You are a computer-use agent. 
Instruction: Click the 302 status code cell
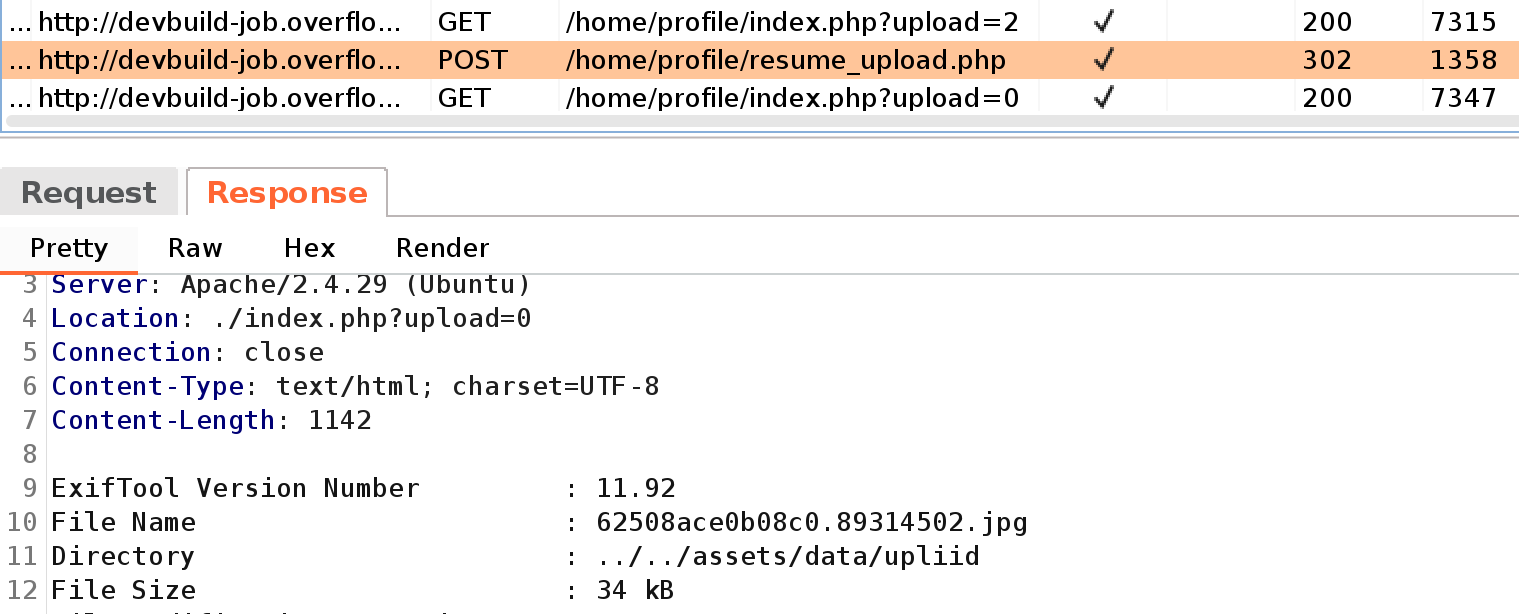point(1327,61)
